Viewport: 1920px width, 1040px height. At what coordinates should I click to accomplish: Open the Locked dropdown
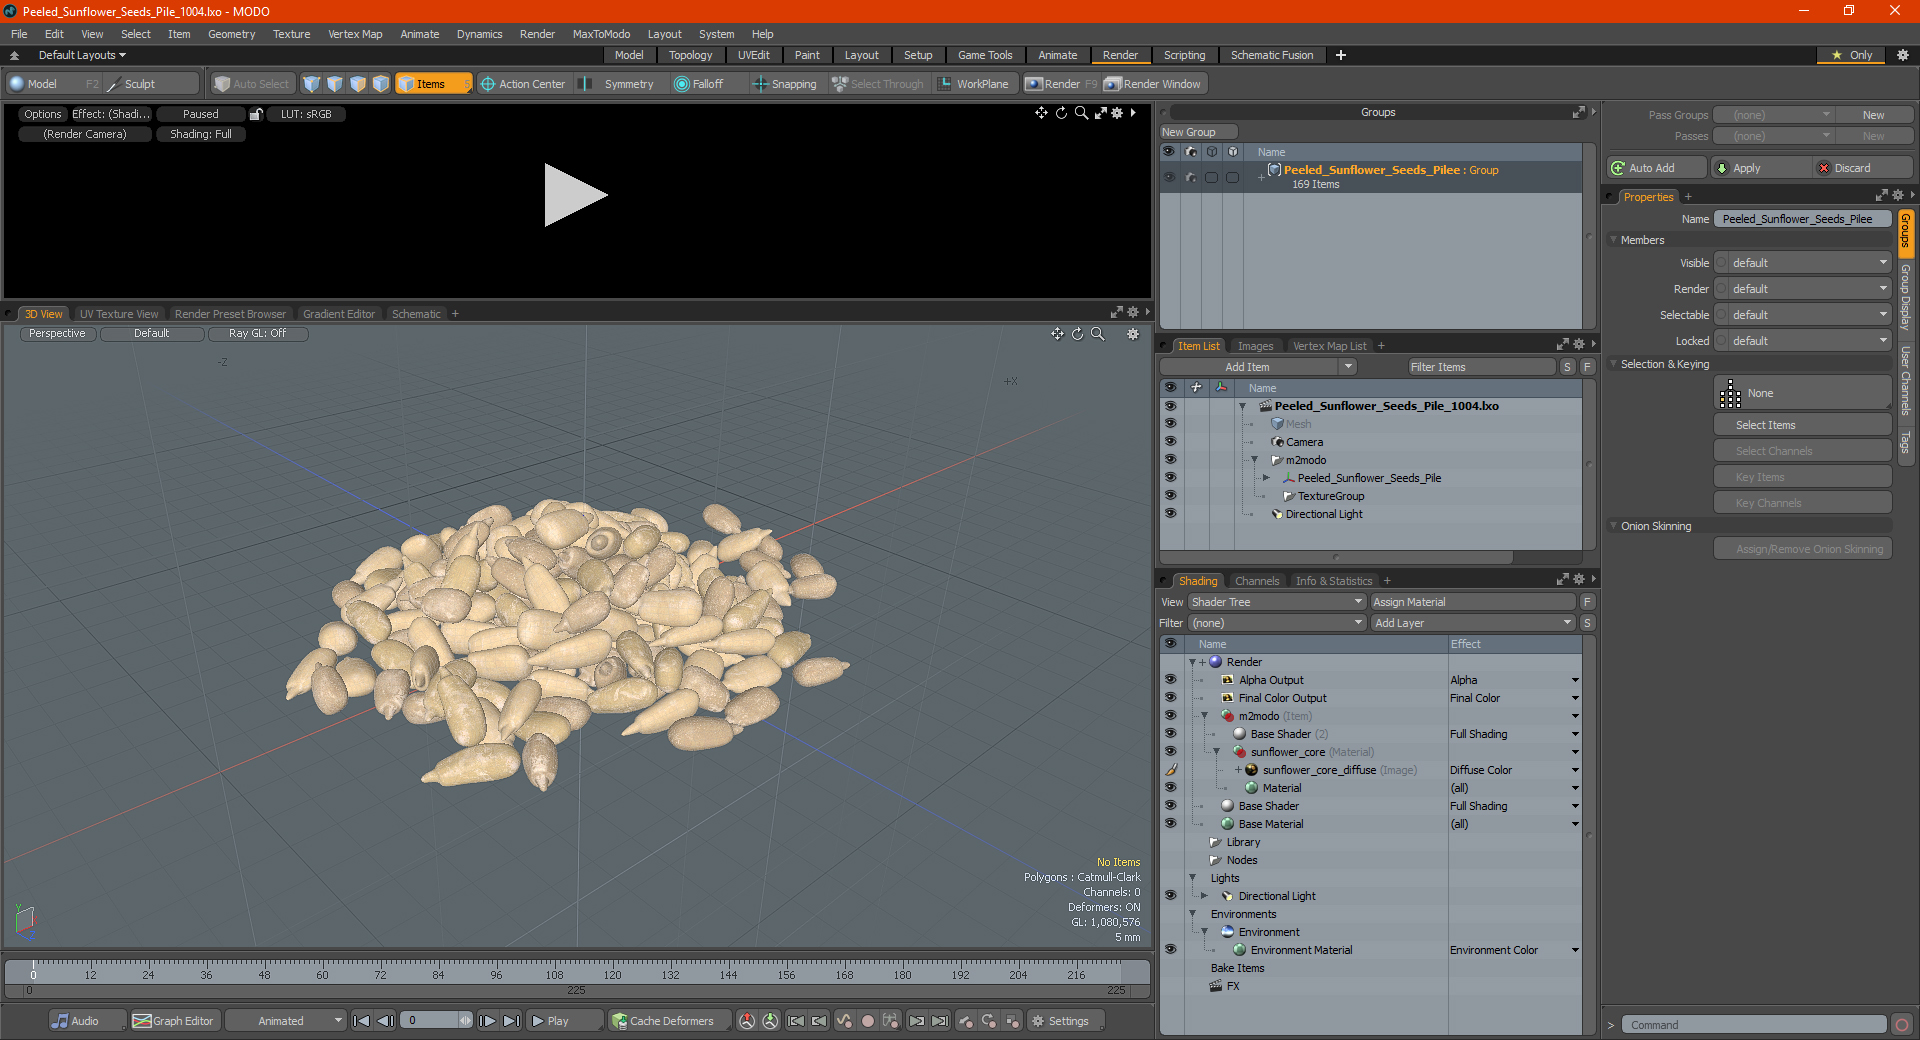pos(1809,341)
